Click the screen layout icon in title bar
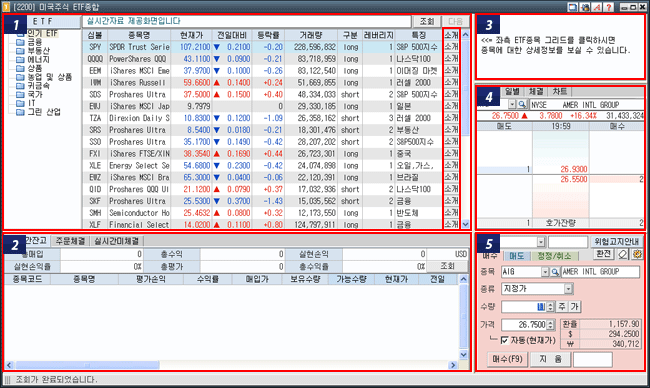650x388 pixels. click(x=572, y=7)
